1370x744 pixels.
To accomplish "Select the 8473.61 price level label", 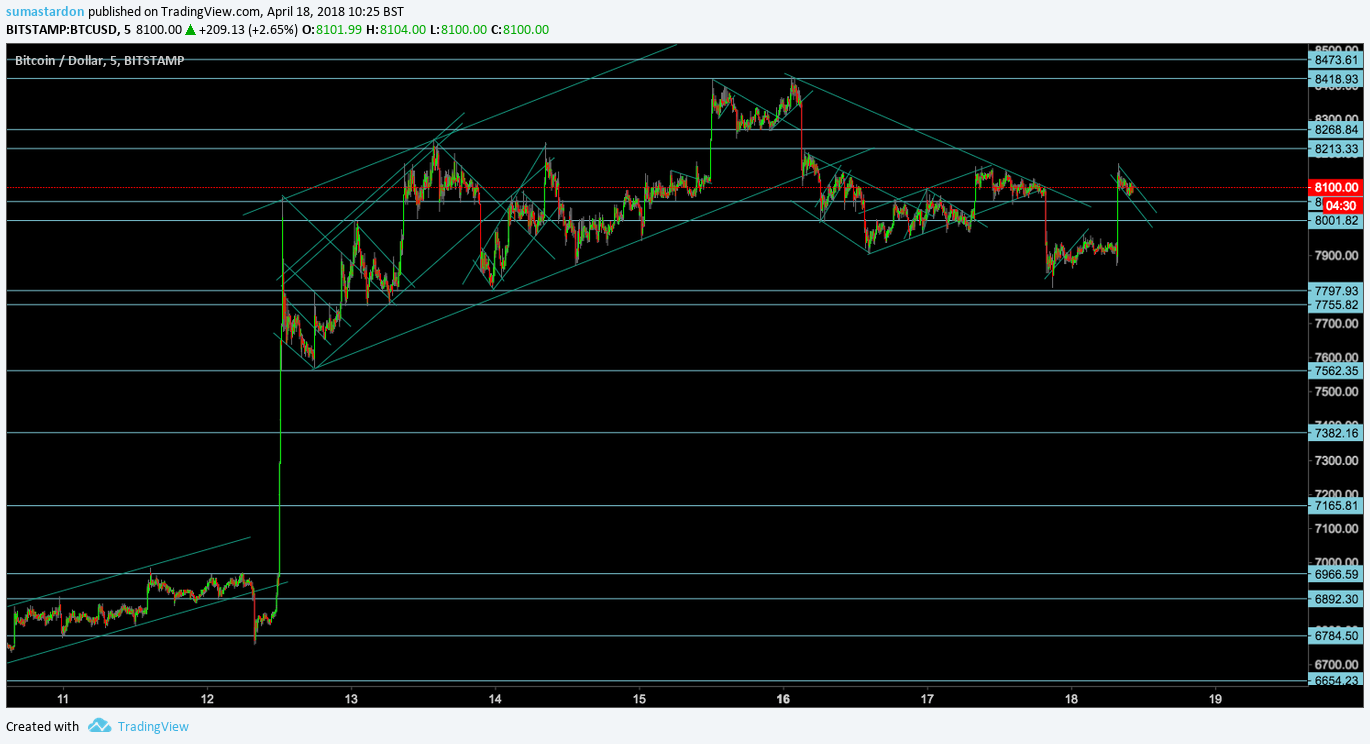I will 1336,60.
